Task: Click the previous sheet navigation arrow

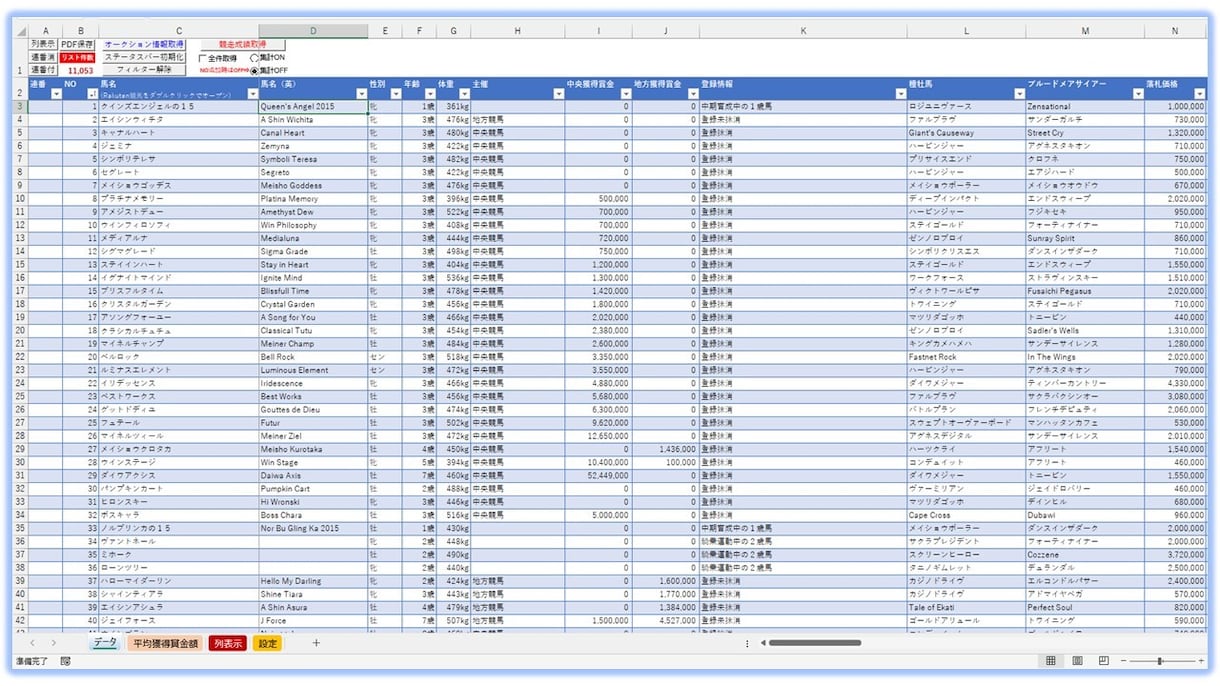Action: 32,643
